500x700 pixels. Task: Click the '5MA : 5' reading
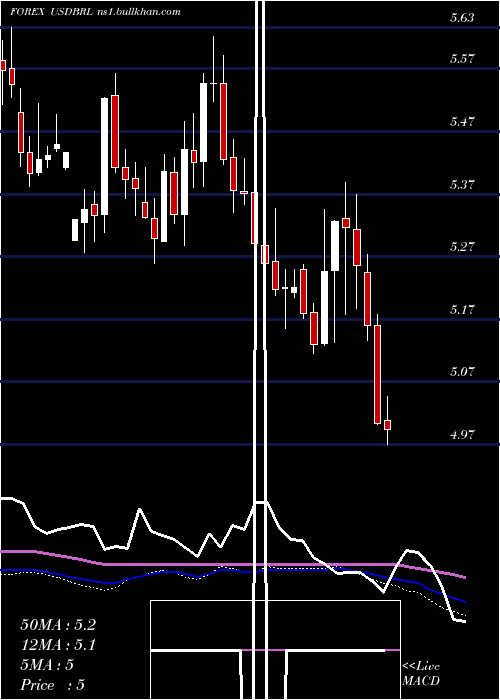(x=47, y=665)
